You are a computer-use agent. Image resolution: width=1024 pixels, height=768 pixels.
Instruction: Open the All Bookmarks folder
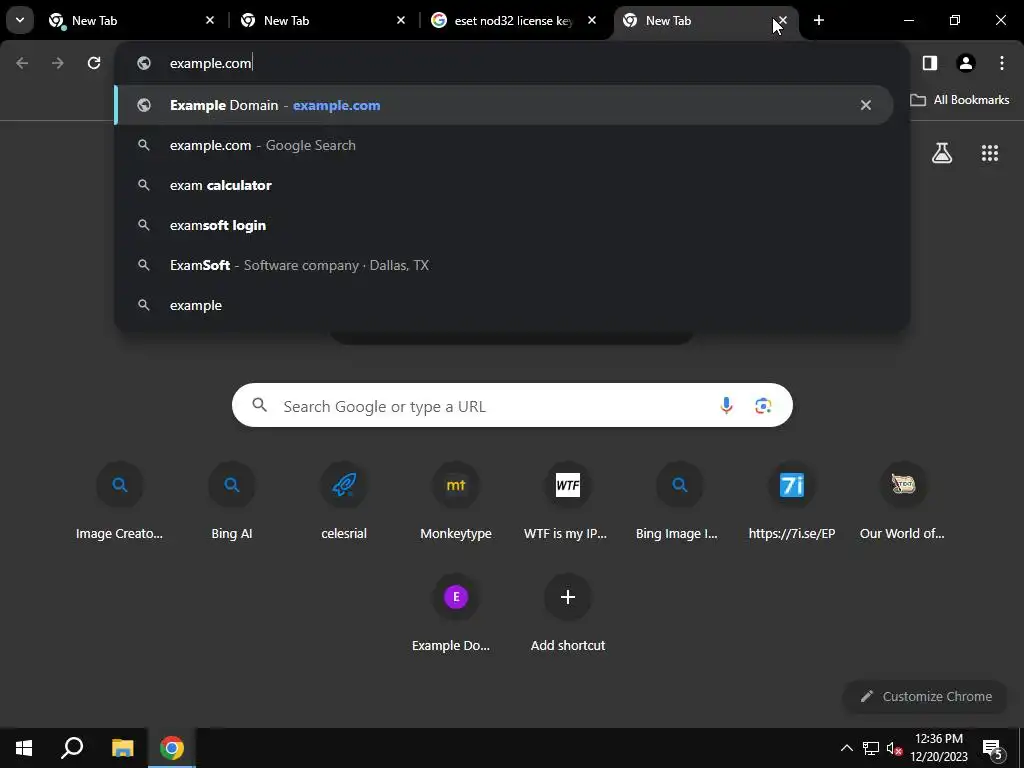point(960,100)
